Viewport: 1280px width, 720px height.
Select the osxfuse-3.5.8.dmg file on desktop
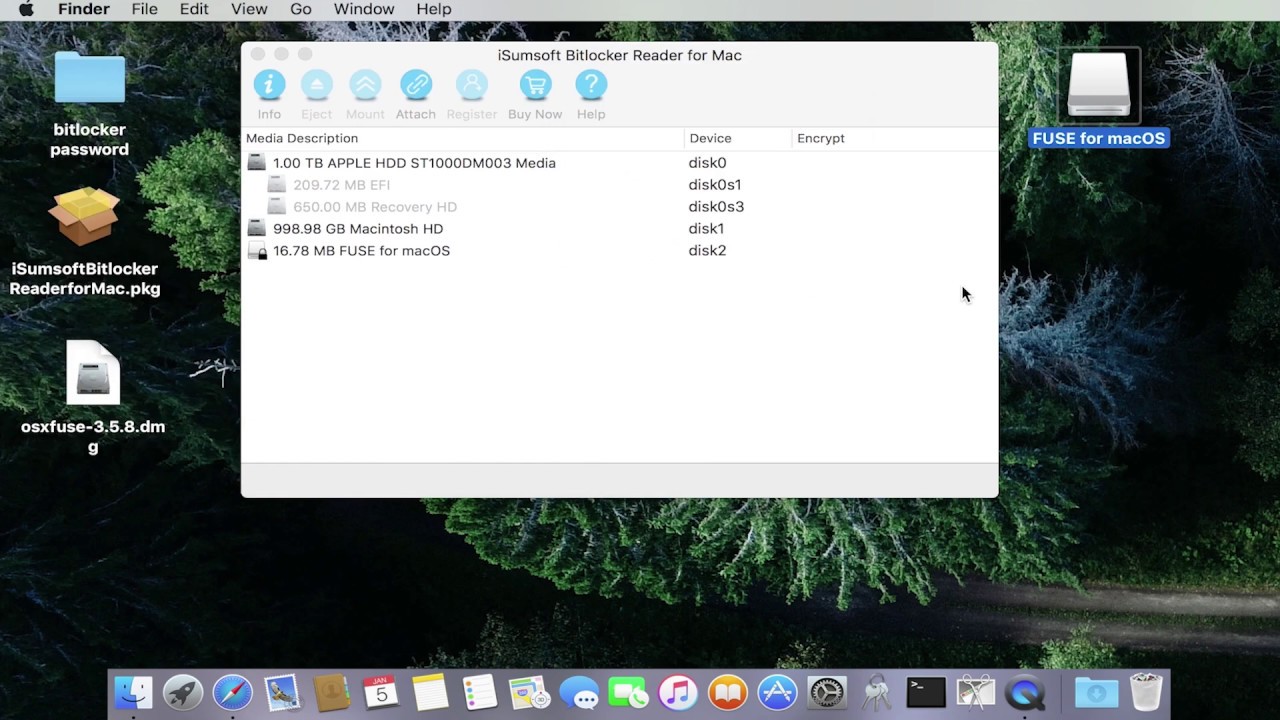pos(93,373)
